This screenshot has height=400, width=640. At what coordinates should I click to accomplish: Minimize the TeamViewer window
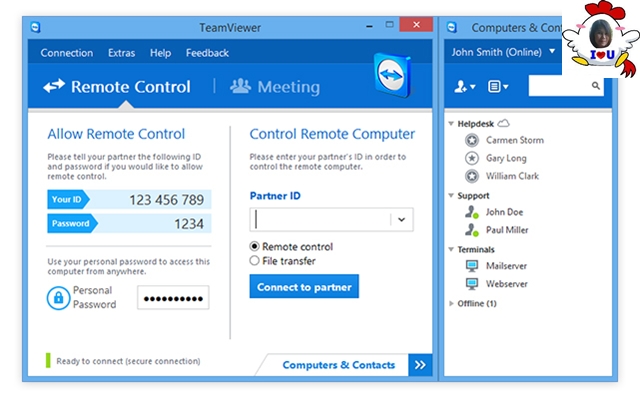(x=369, y=26)
